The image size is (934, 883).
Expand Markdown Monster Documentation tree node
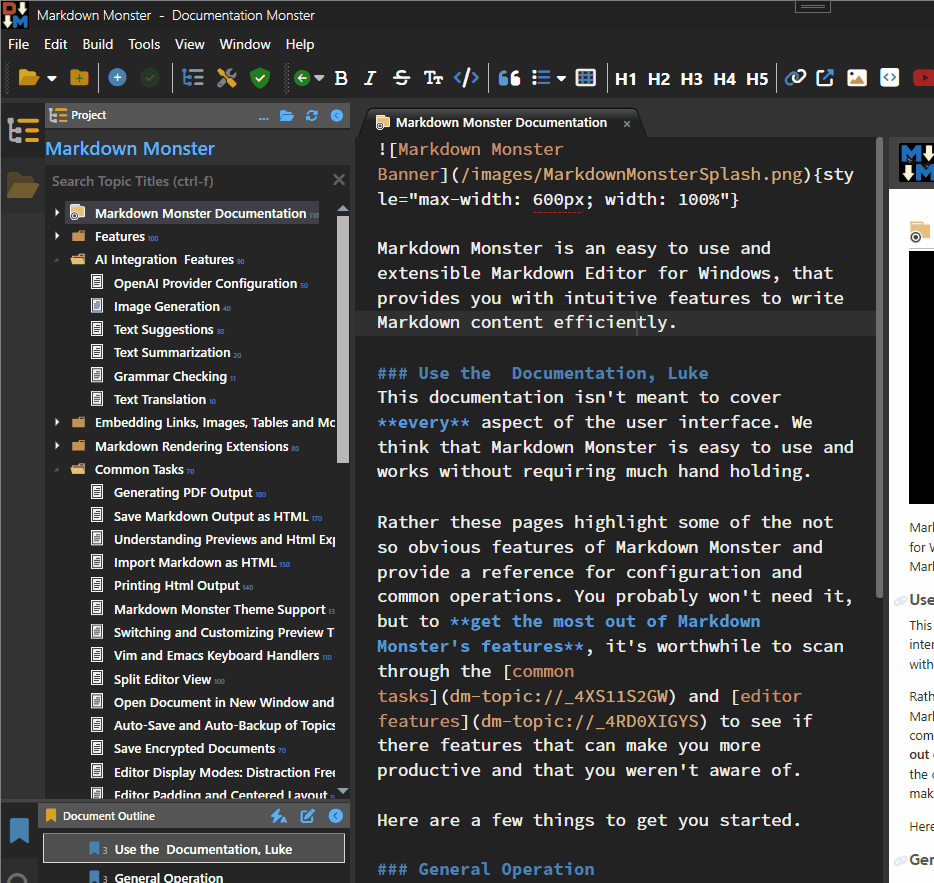point(57,213)
